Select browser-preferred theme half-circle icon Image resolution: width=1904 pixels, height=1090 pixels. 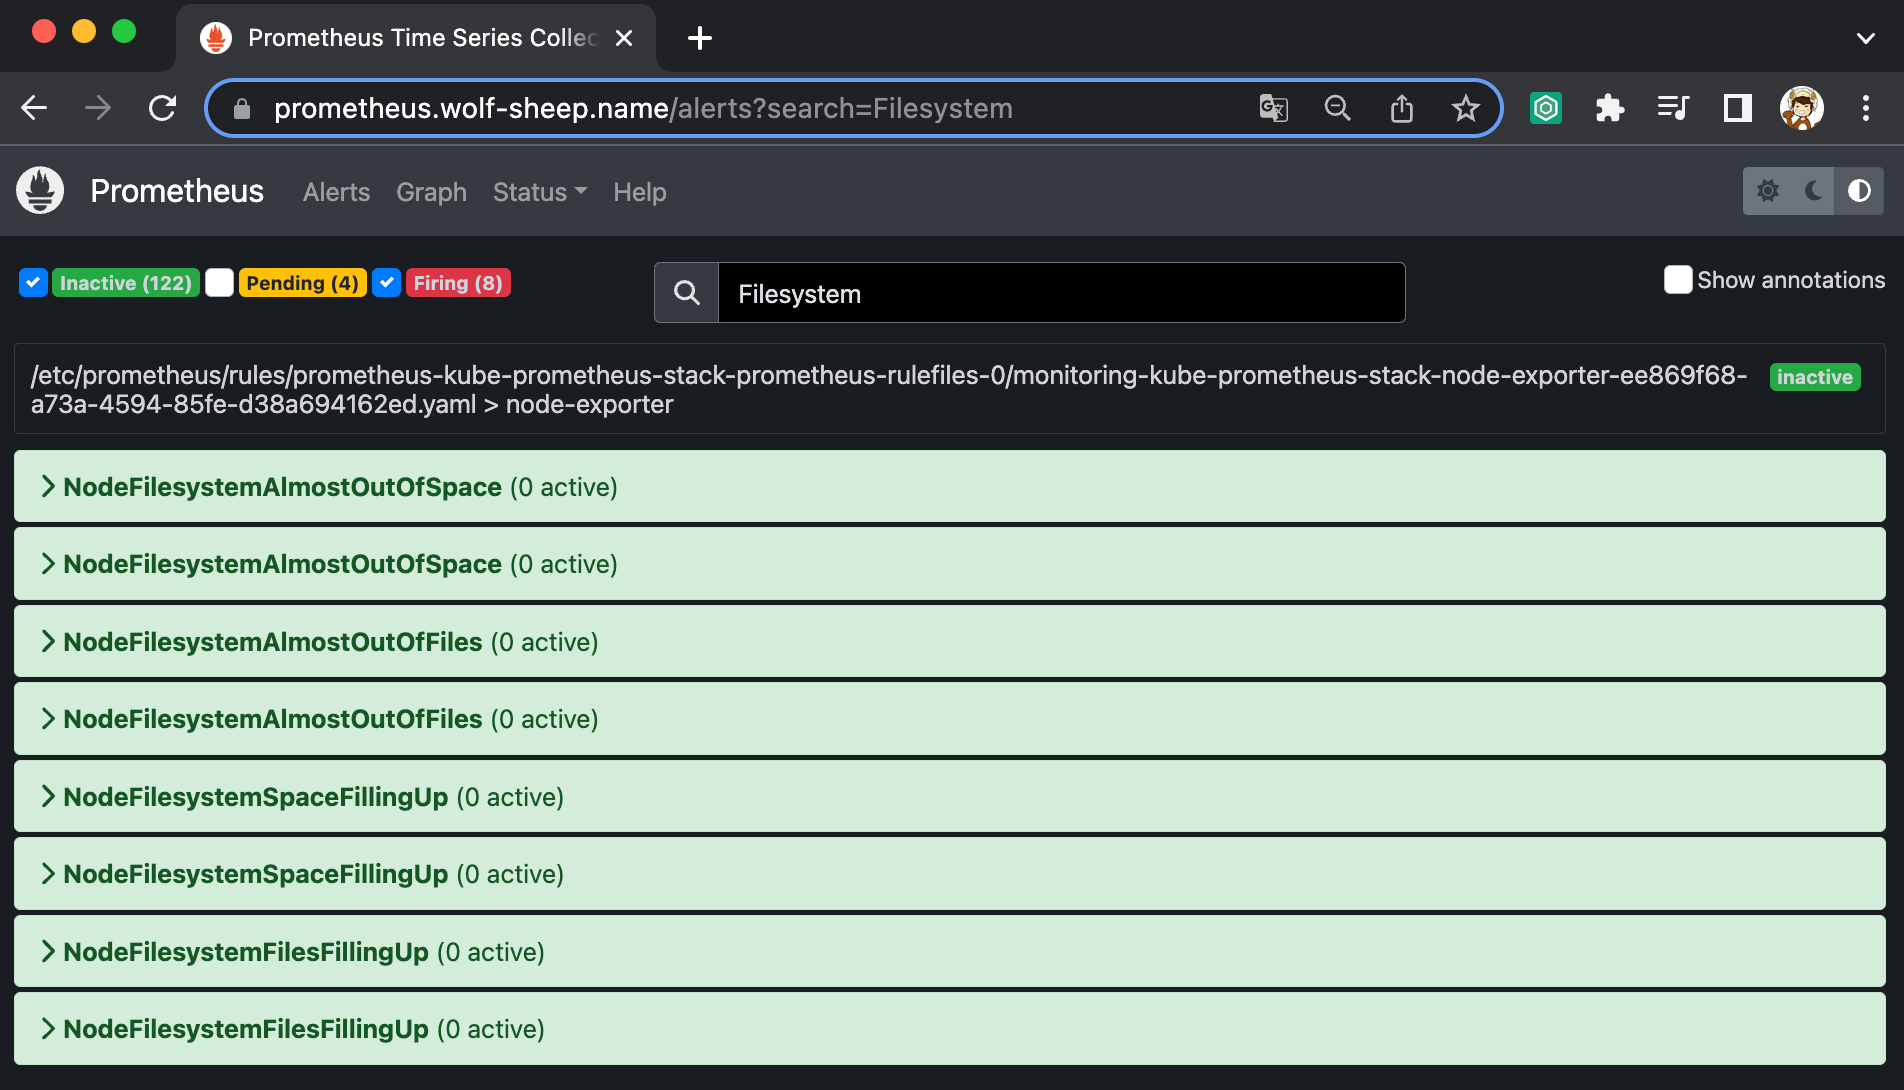coord(1859,191)
